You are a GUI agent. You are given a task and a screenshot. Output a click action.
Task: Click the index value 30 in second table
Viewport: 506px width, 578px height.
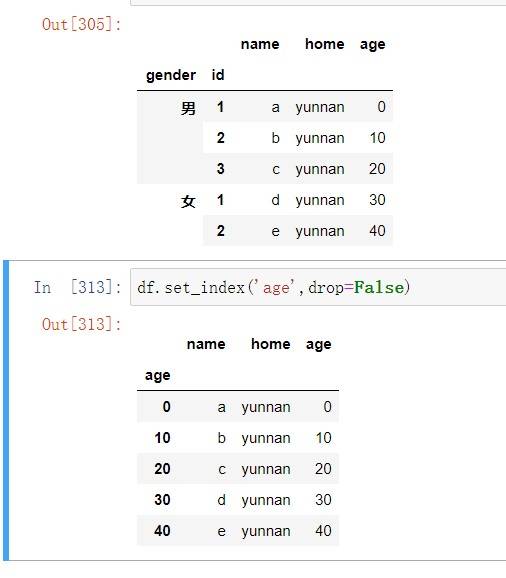[x=162, y=500]
